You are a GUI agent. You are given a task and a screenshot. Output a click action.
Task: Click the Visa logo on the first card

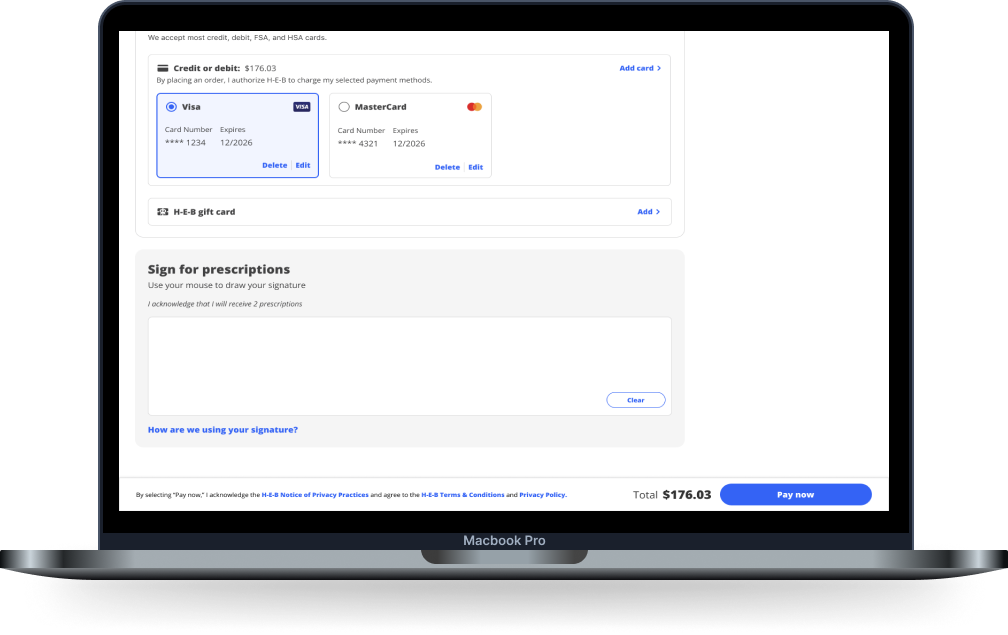[x=301, y=107]
